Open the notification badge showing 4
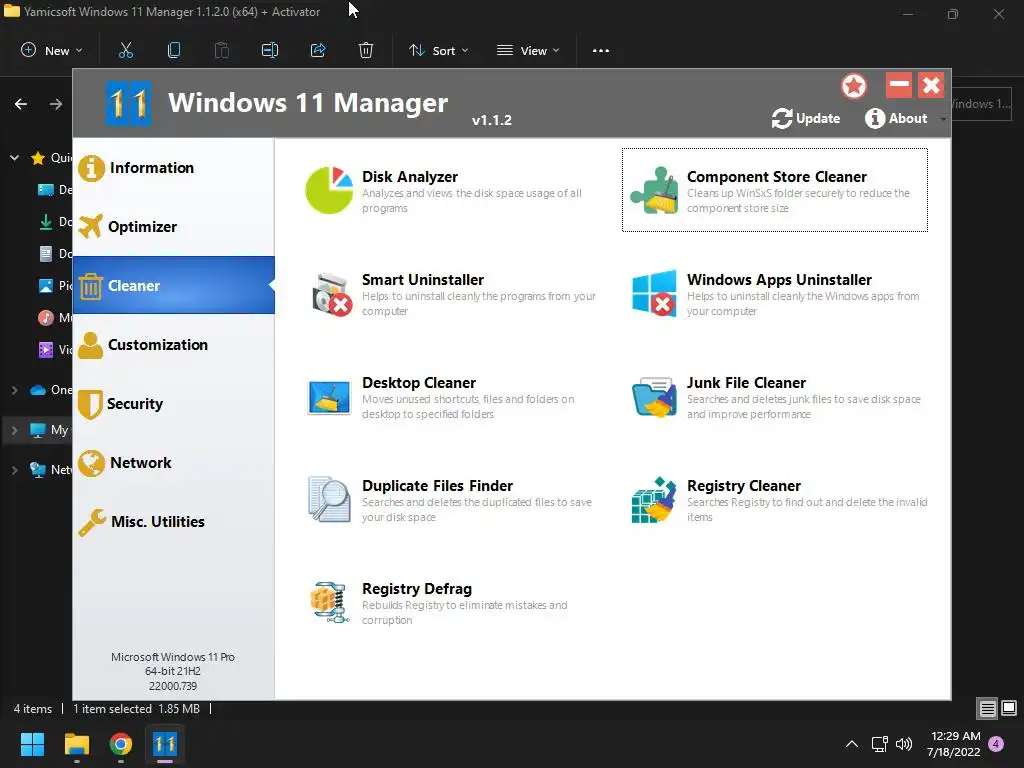Image resolution: width=1024 pixels, height=768 pixels. (x=996, y=744)
